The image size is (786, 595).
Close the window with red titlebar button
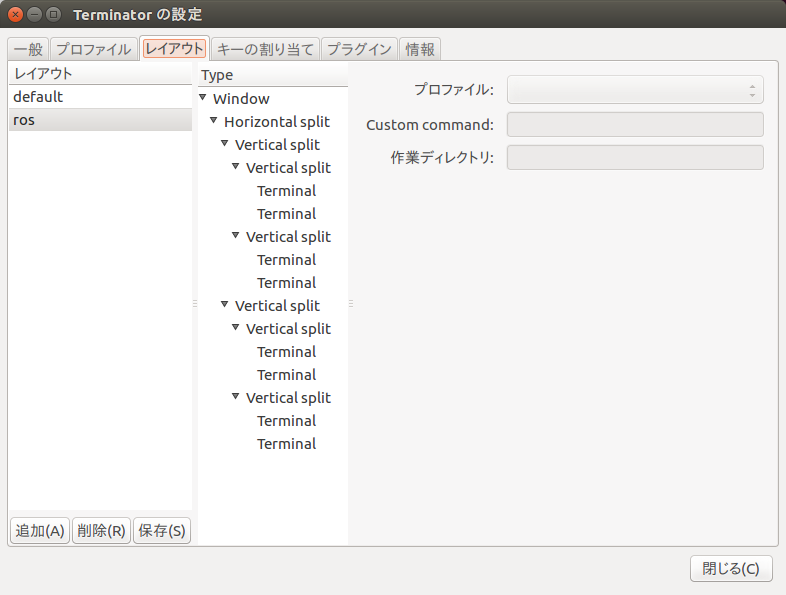16,15
